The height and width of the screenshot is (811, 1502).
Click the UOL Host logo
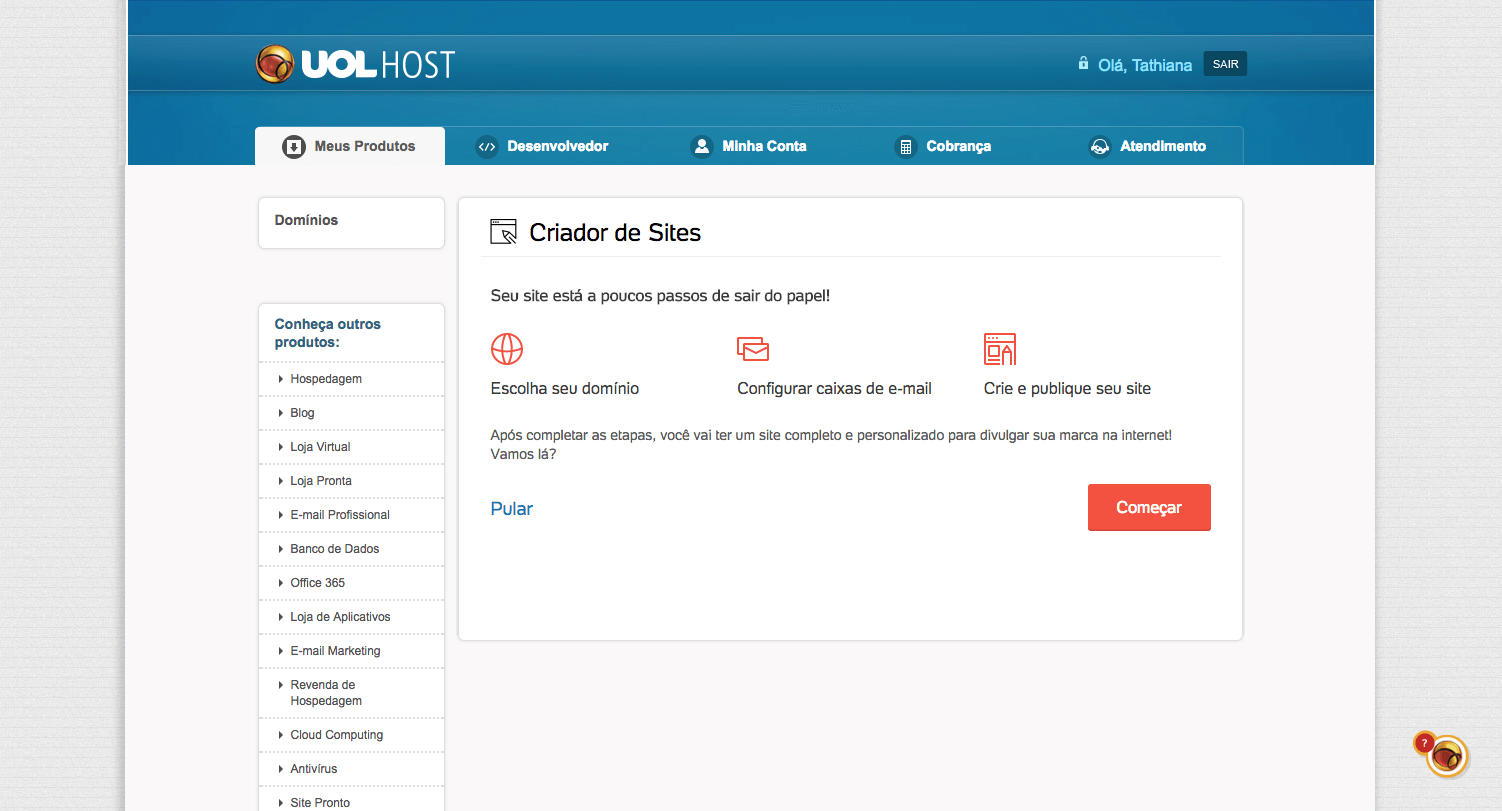coord(355,64)
